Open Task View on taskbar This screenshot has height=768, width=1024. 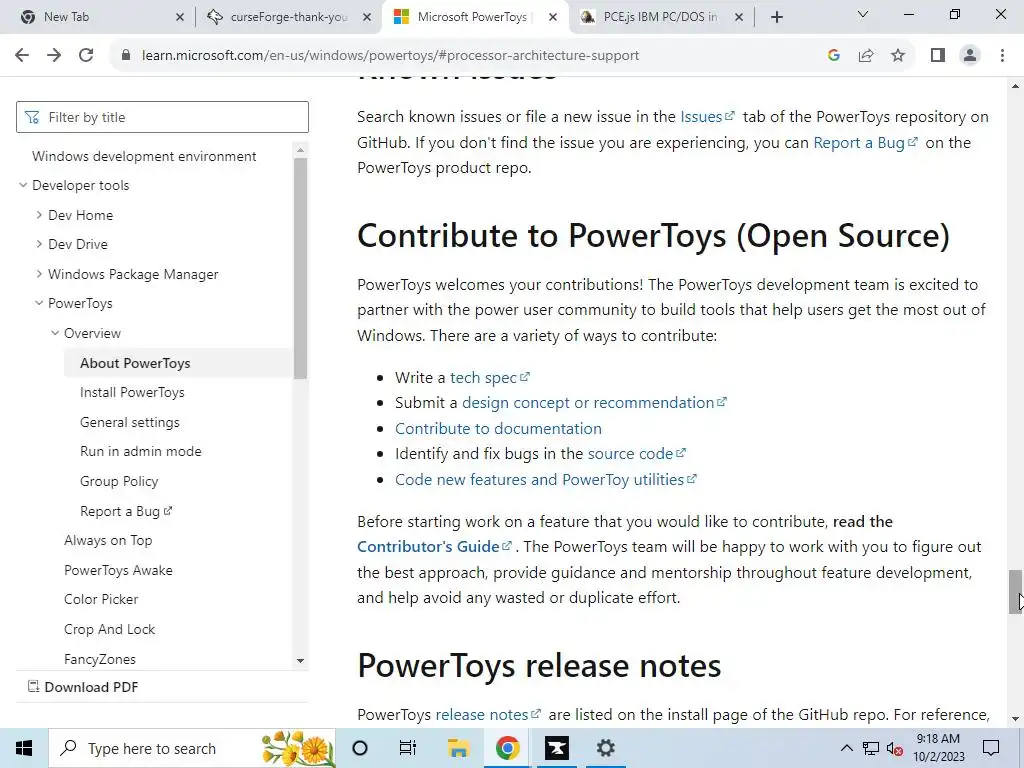tap(408, 748)
